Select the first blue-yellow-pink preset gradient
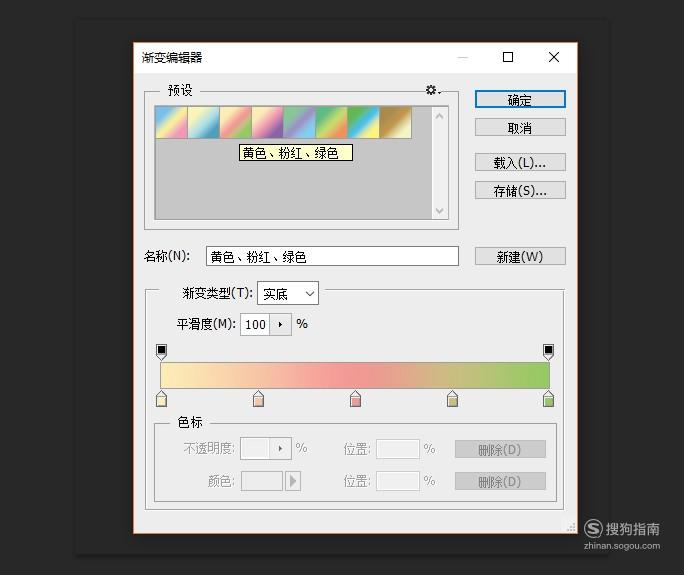Viewport: 684px width, 575px height. point(171,123)
